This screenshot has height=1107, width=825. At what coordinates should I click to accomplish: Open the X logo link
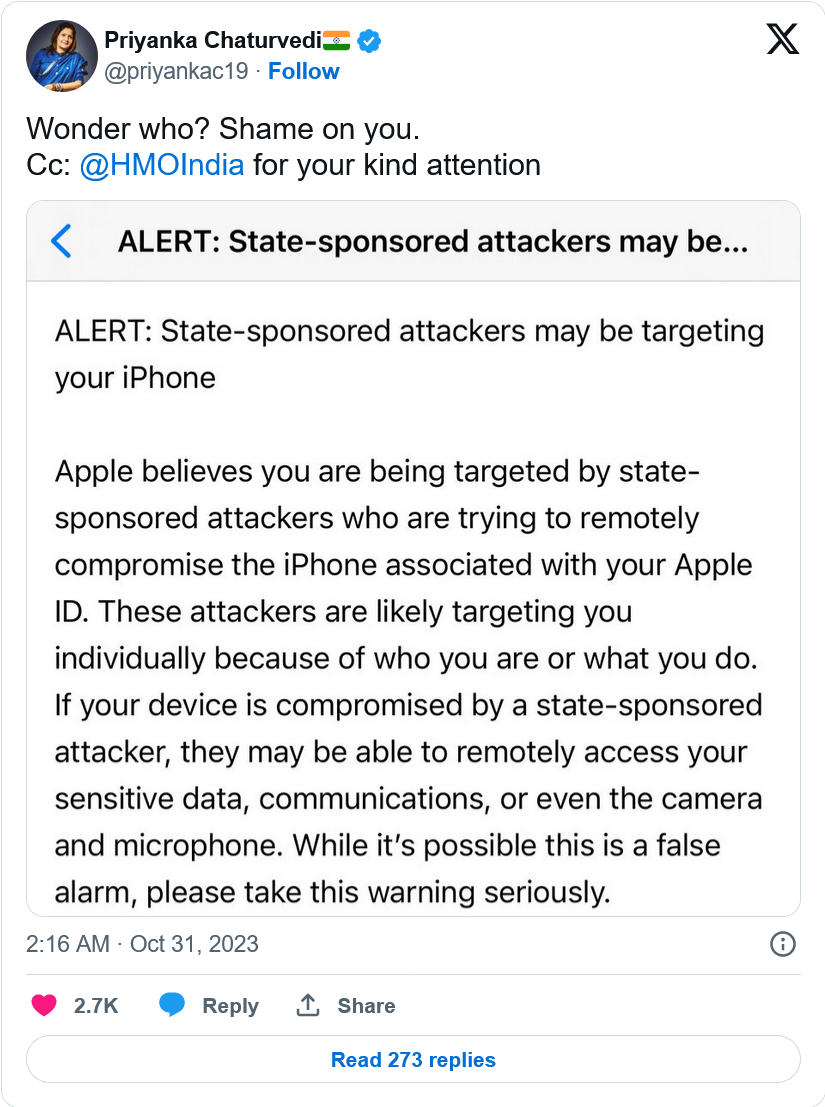[x=782, y=40]
